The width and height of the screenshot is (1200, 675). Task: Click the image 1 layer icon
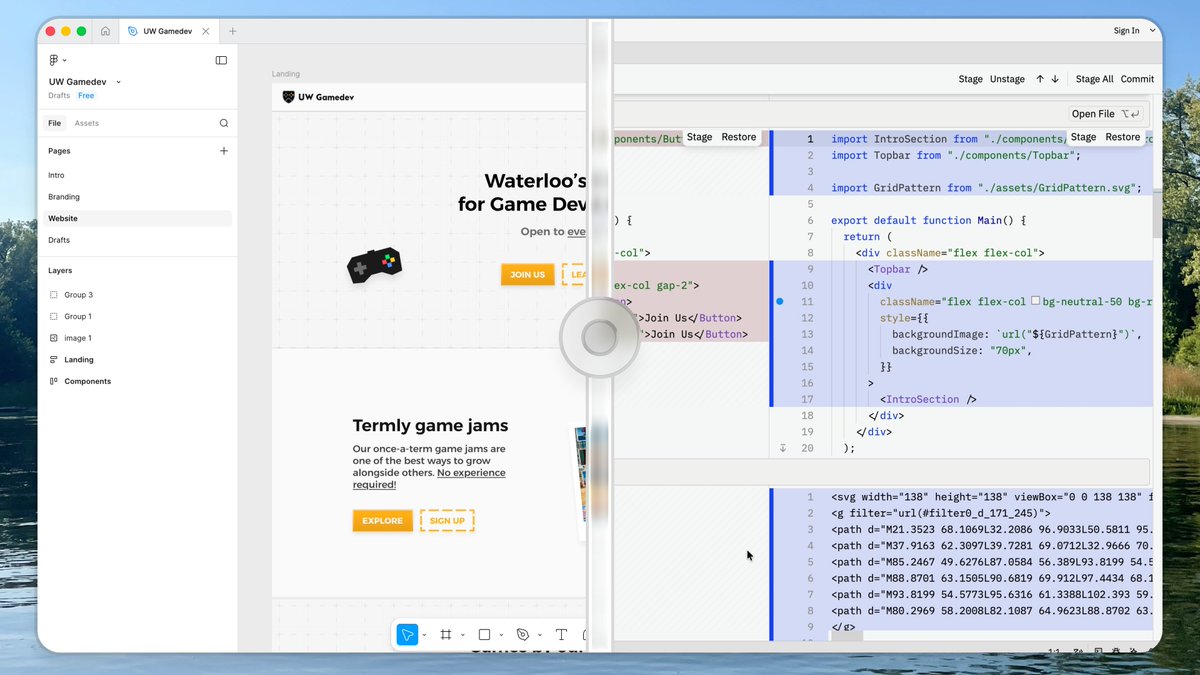point(54,338)
